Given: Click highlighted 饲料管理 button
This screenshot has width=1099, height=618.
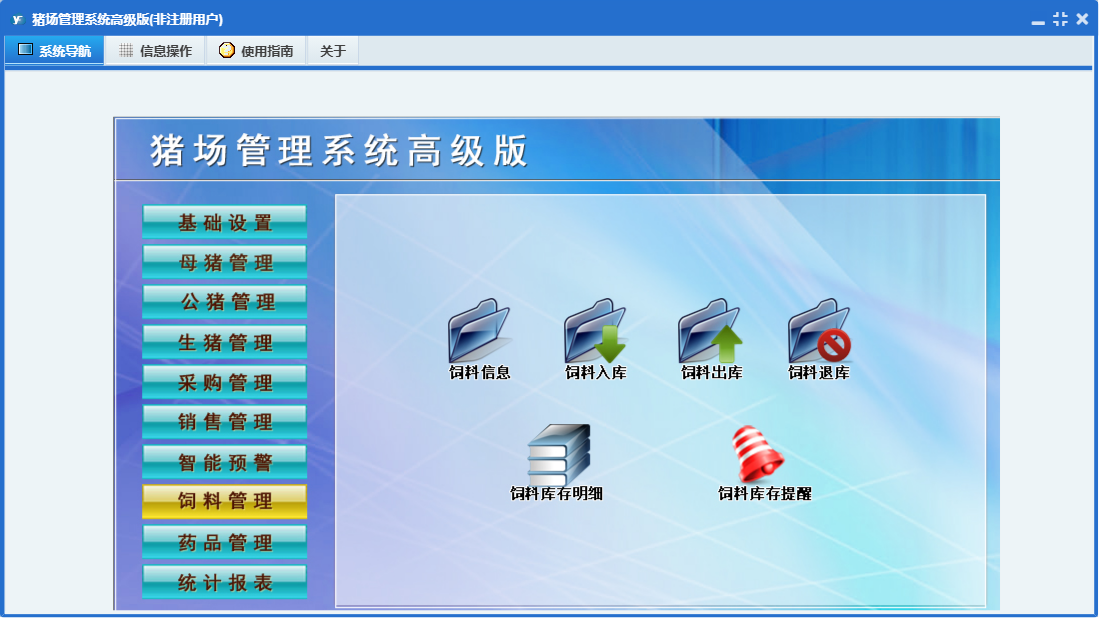Looking at the screenshot, I should pyautogui.click(x=224, y=502).
